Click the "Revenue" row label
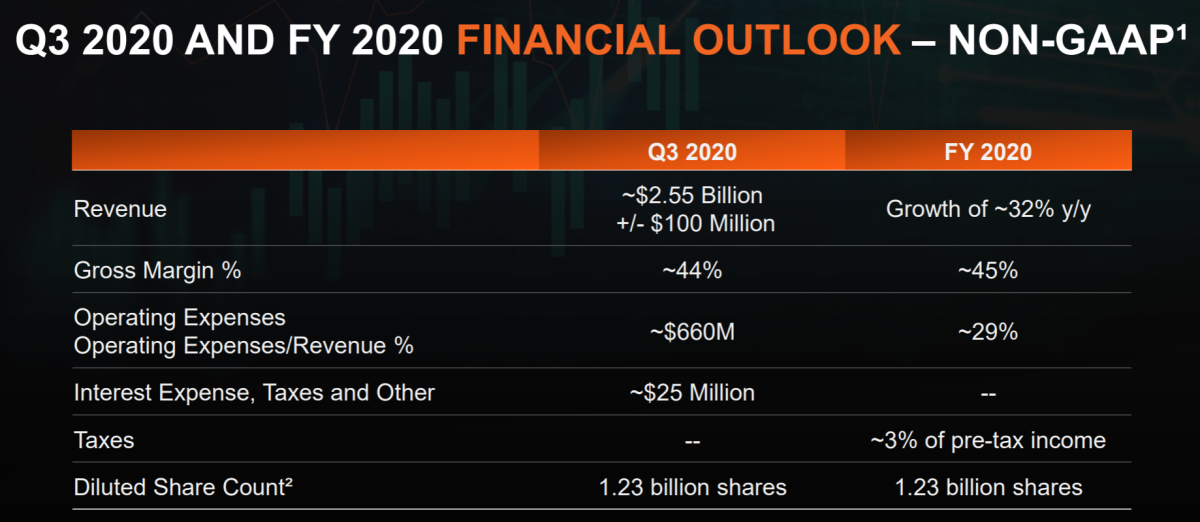This screenshot has width=1200, height=522. click(120, 209)
